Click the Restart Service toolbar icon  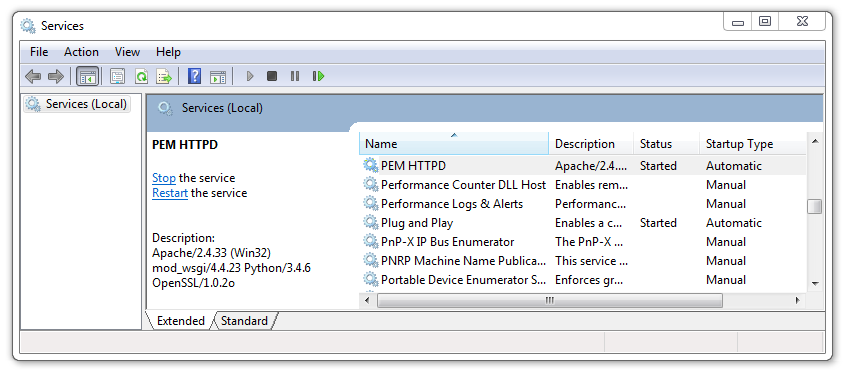tap(319, 76)
